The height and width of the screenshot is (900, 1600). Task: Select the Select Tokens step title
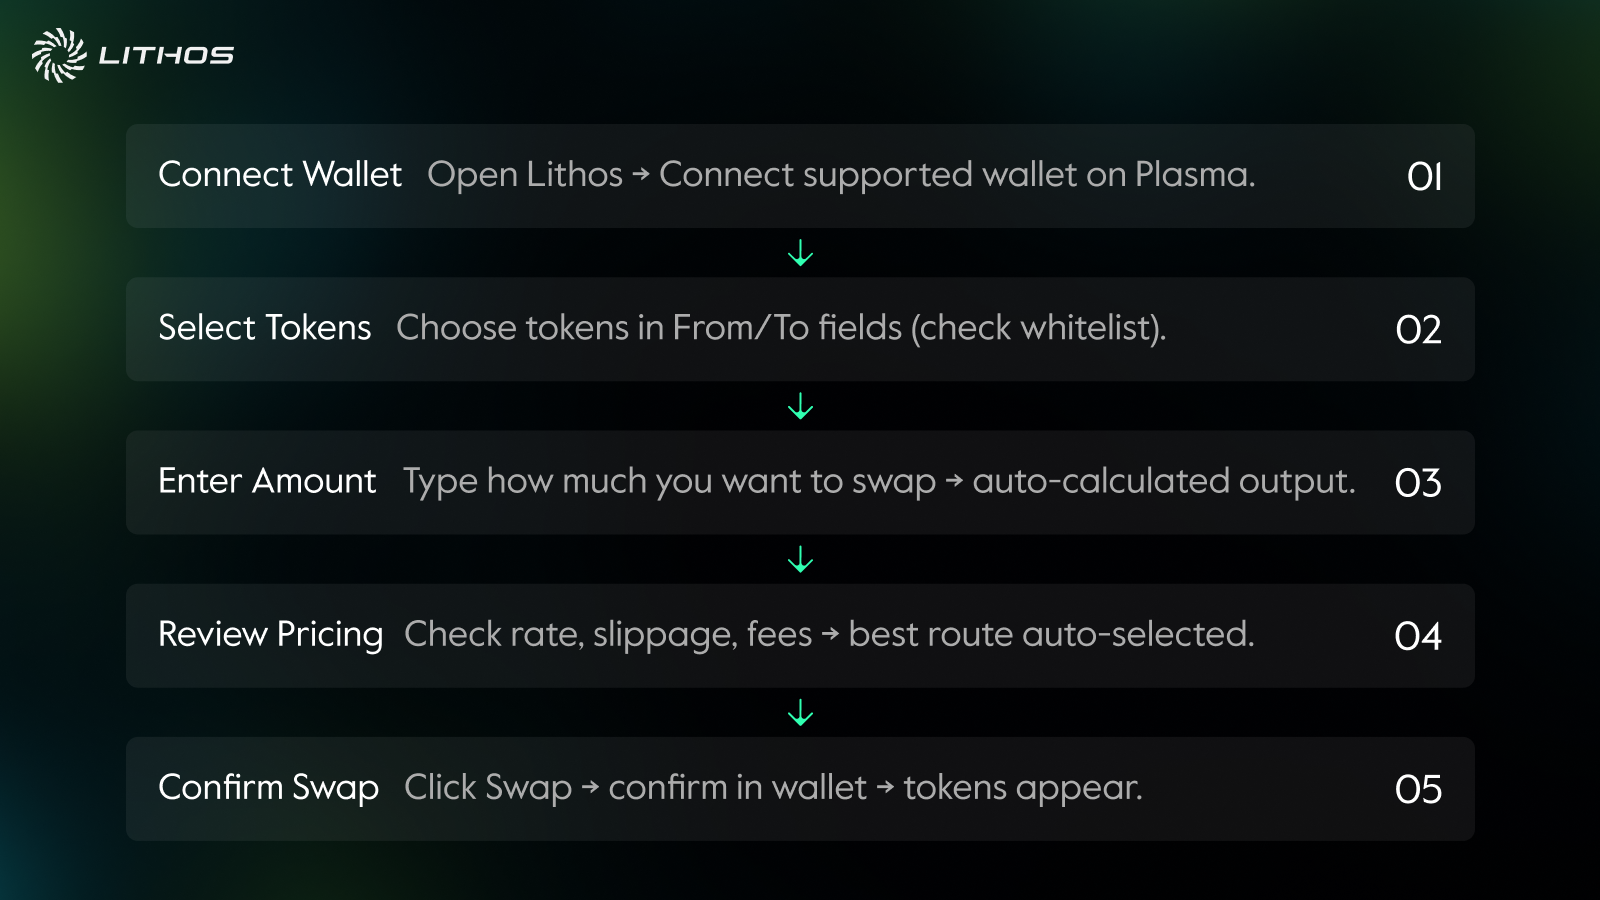tap(264, 328)
